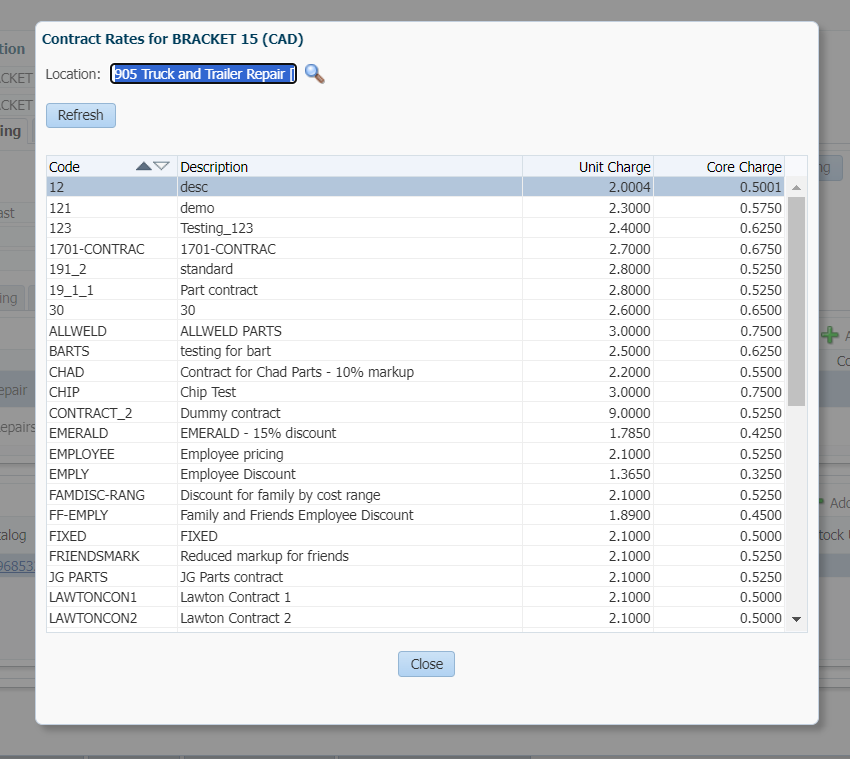The width and height of the screenshot is (850, 759).
Task: Click the Core Charge column header
Action: [719, 167]
